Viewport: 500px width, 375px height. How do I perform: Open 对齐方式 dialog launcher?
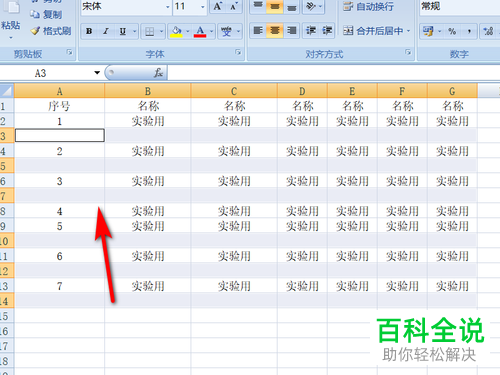click(x=408, y=52)
